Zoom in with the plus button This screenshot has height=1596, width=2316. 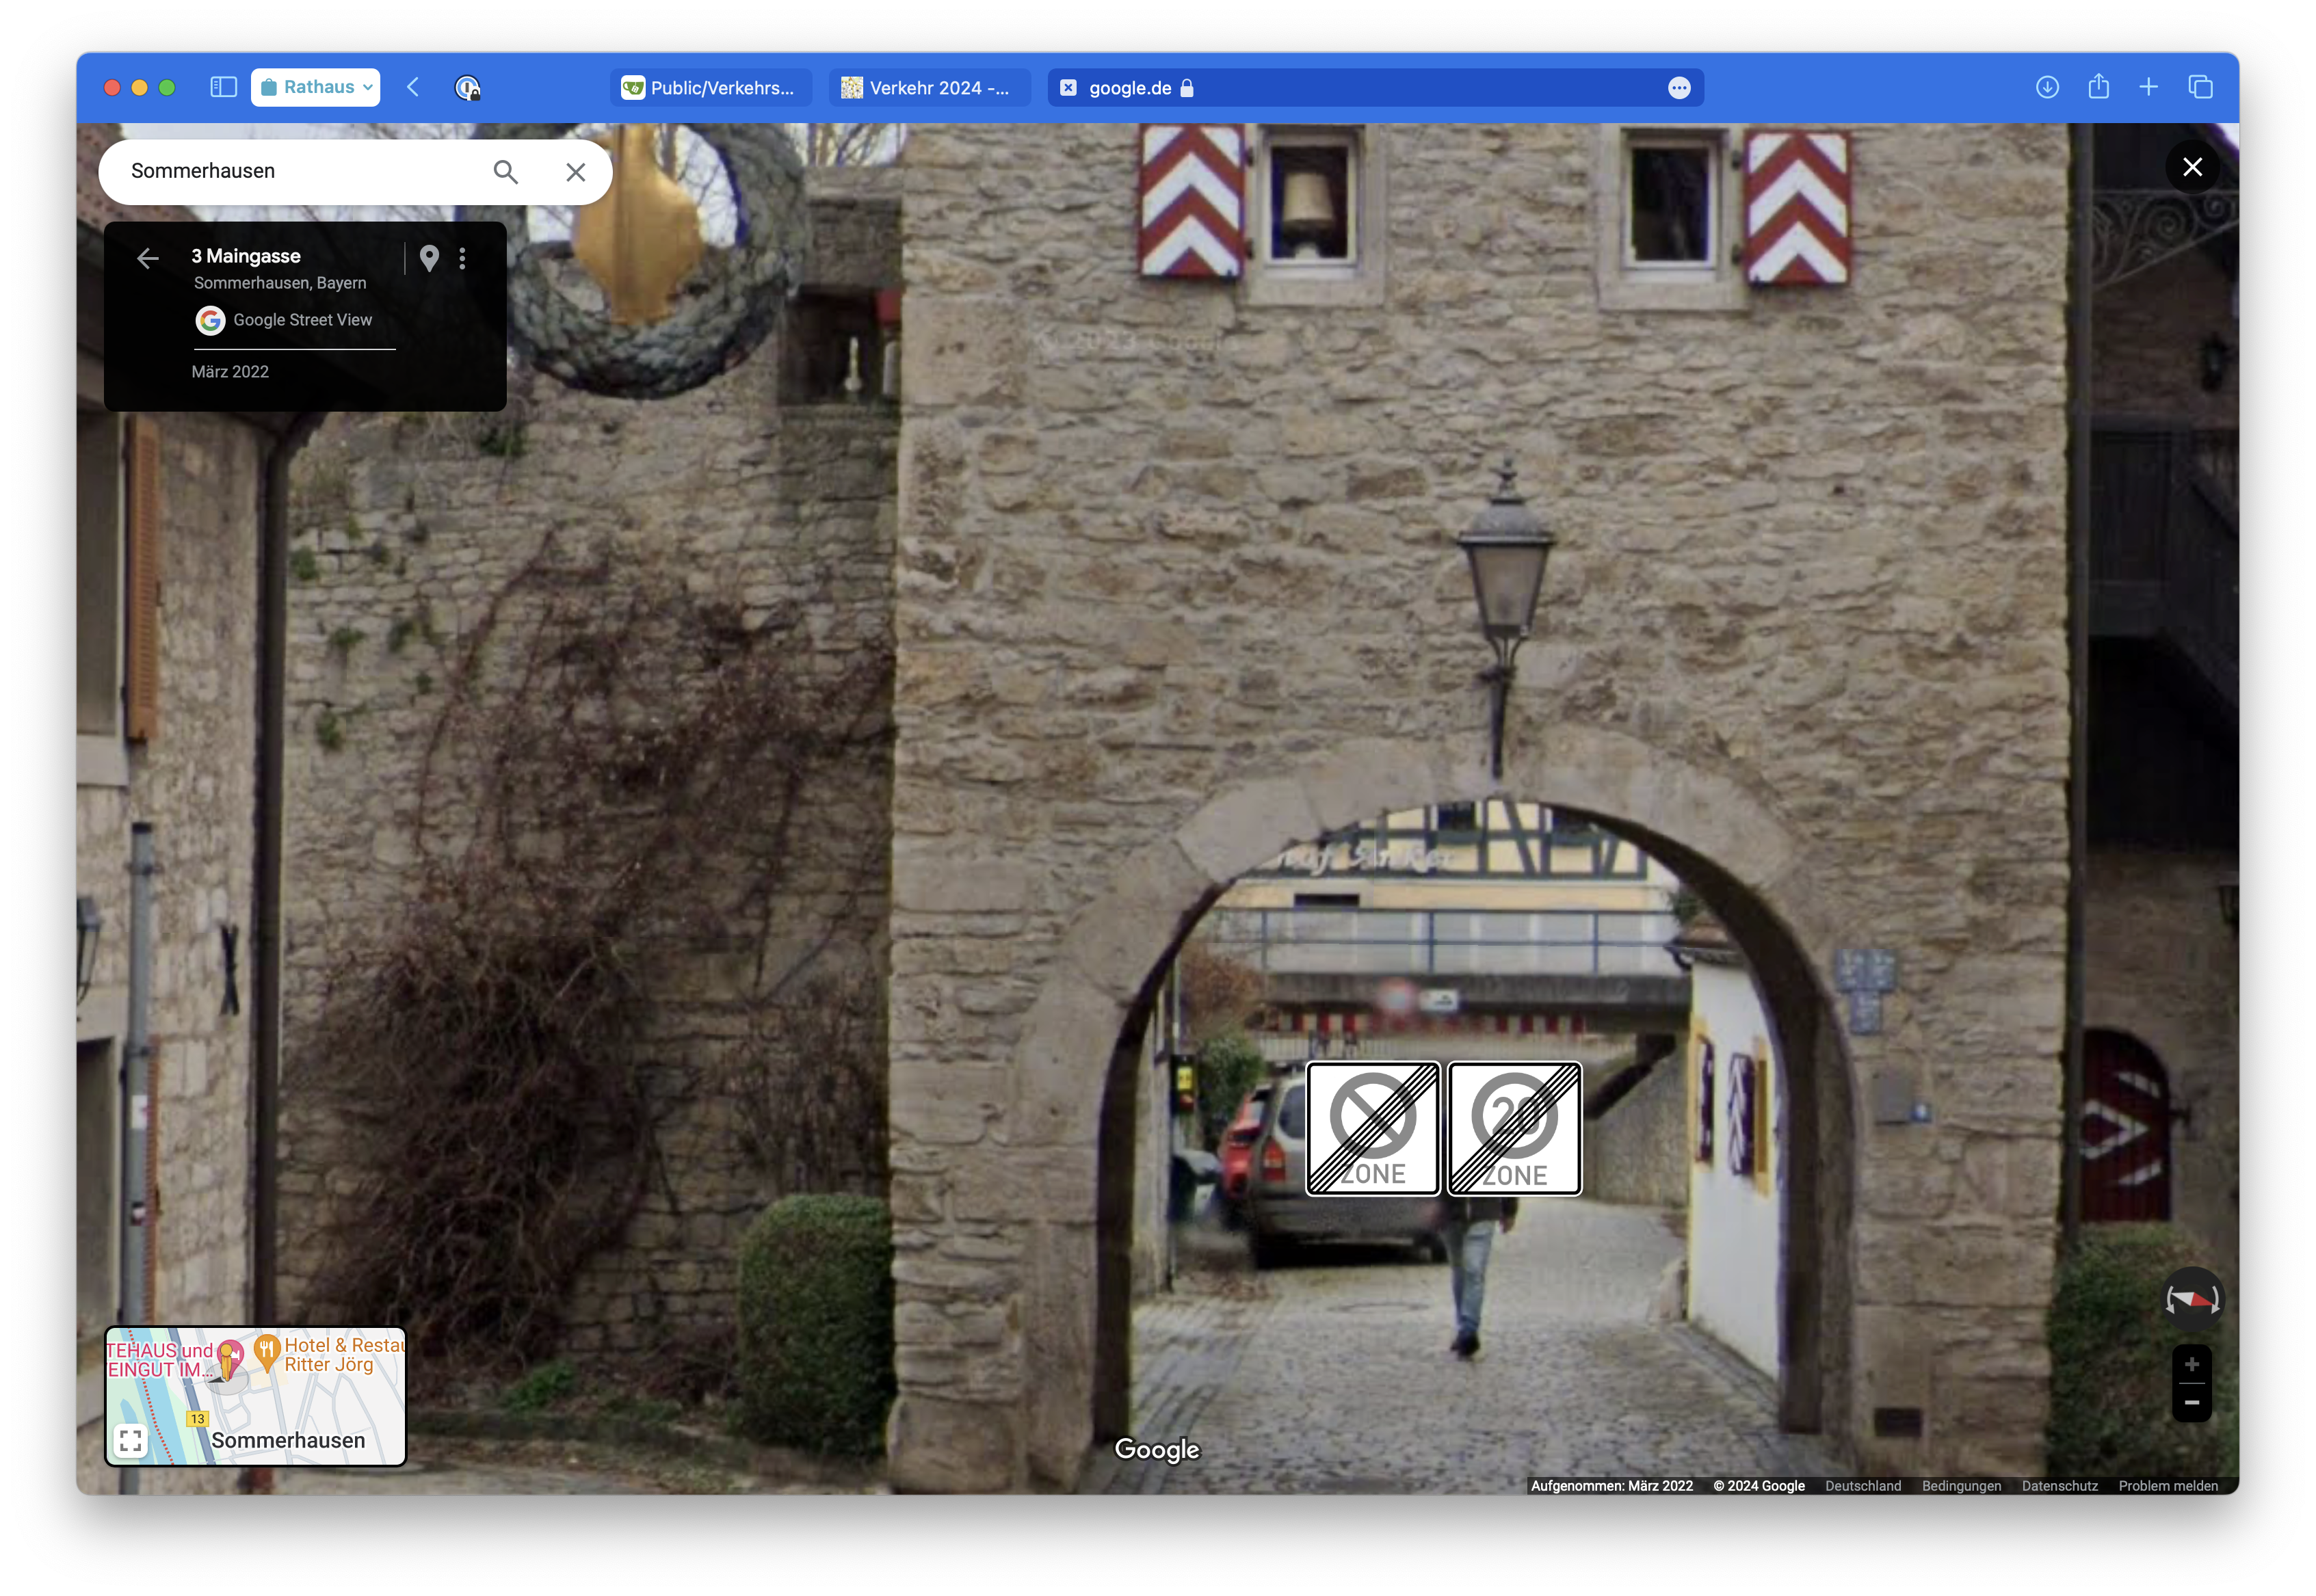coord(2191,1364)
